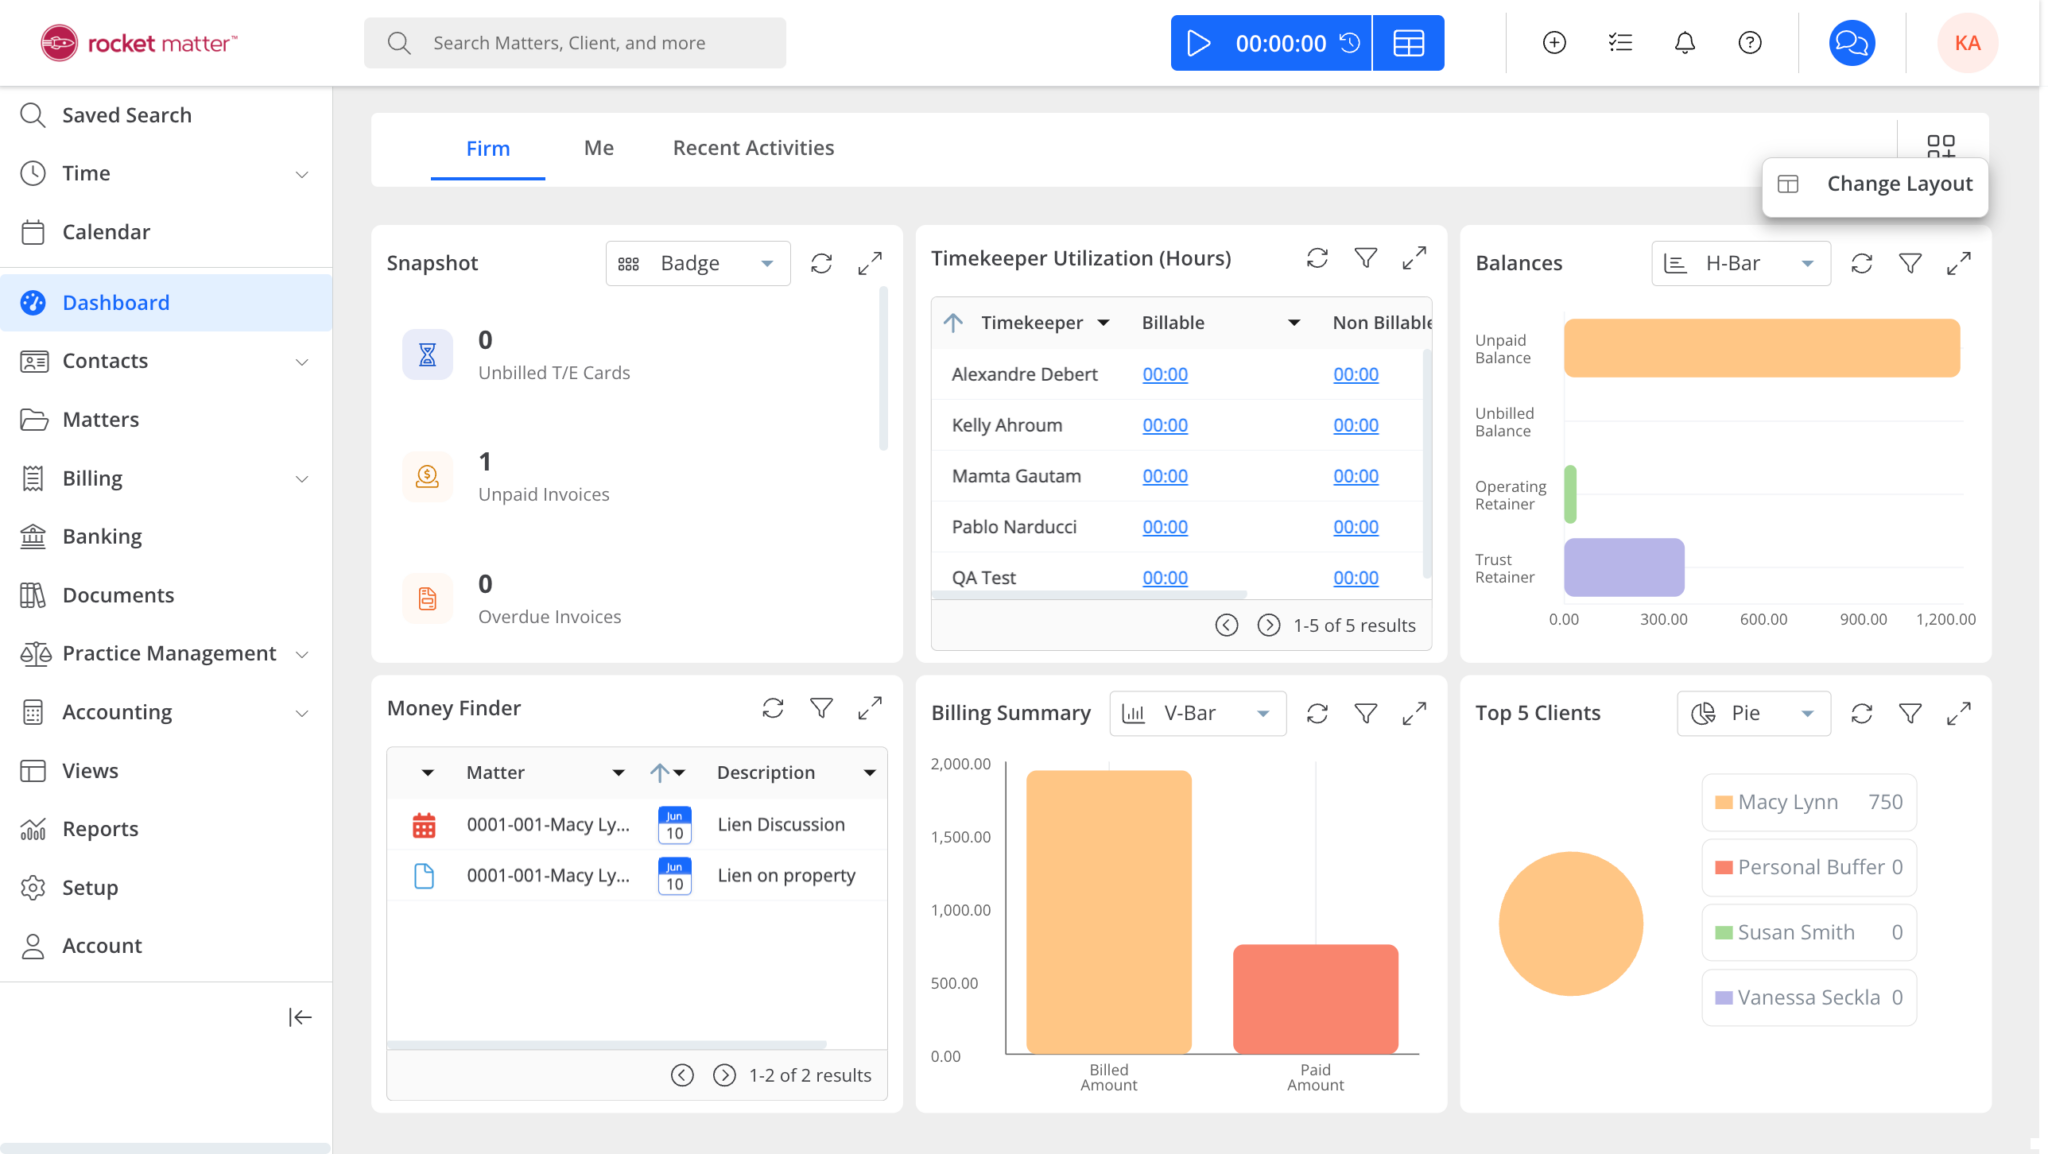The height and width of the screenshot is (1154, 2048).
Task: Open the Billing Summary chart type dropdown
Action: pyautogui.click(x=1196, y=713)
